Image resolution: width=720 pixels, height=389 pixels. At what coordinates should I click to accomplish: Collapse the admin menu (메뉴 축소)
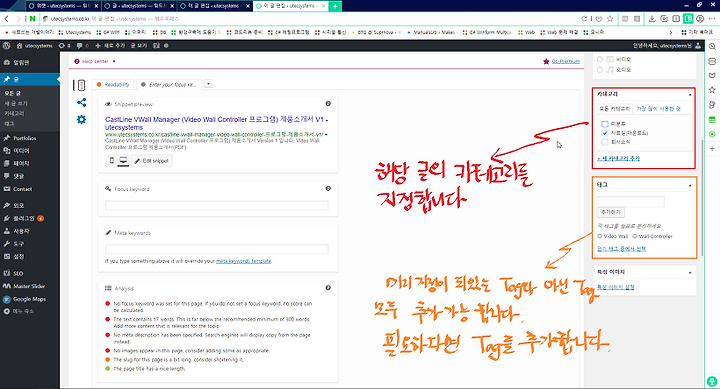(x=18, y=311)
